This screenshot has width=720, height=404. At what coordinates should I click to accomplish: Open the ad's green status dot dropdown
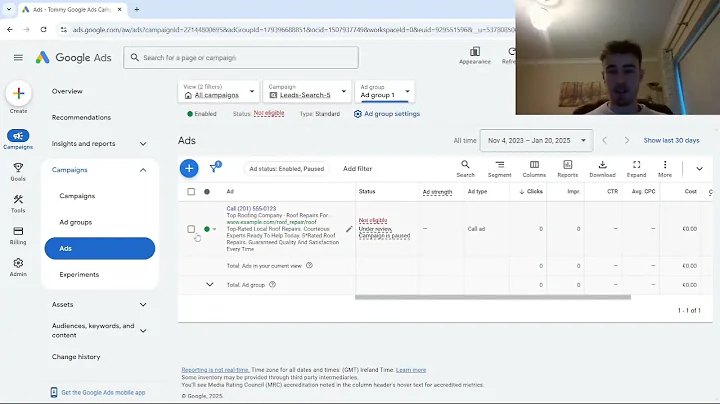(x=210, y=229)
